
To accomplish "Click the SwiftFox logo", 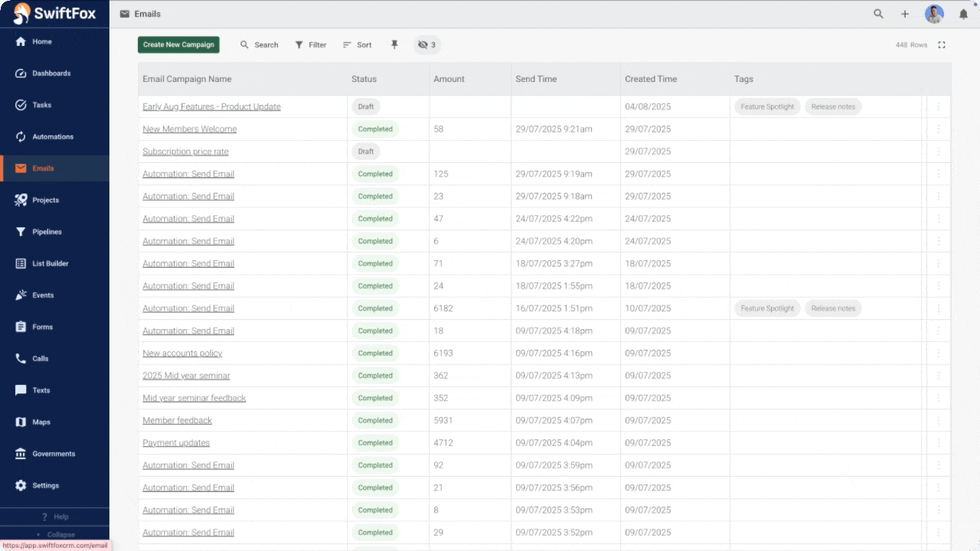I will tap(54, 13).
